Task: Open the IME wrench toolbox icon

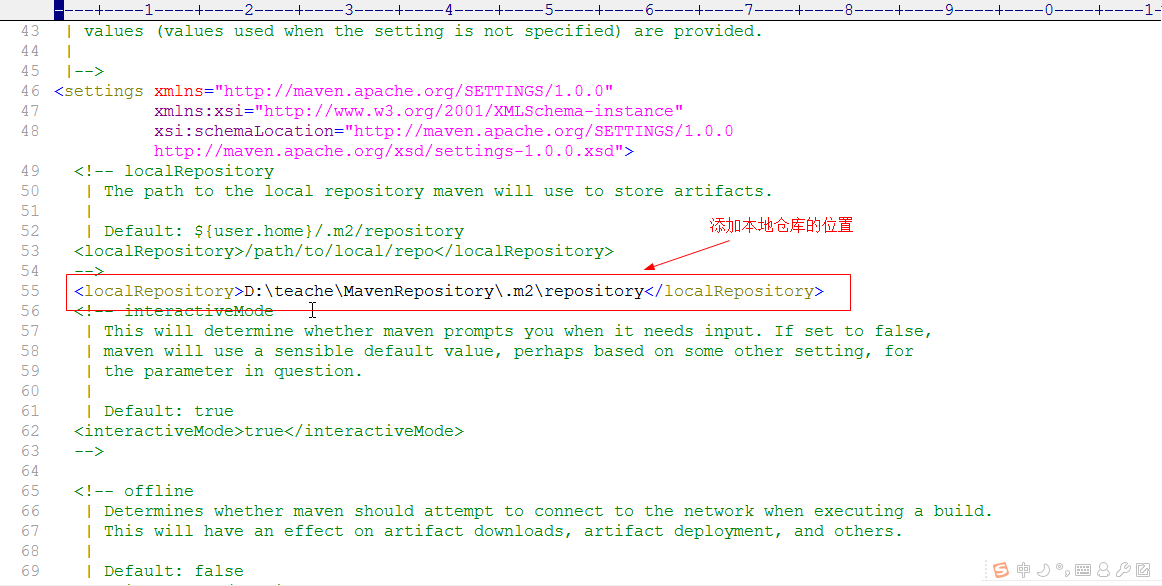Action: 1123,570
